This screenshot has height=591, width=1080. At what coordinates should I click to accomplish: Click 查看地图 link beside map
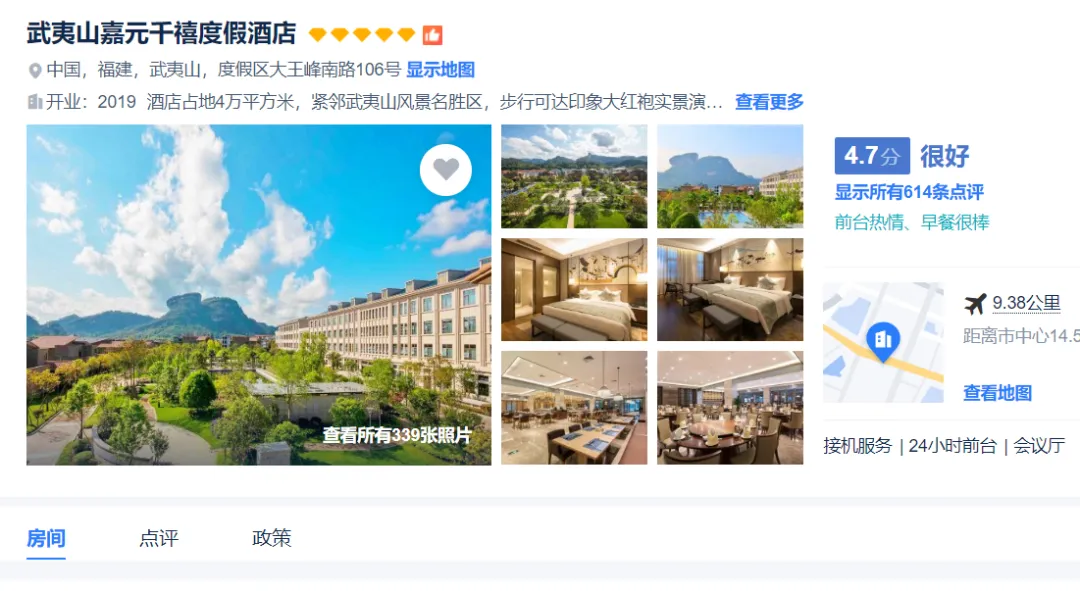[x=997, y=393]
